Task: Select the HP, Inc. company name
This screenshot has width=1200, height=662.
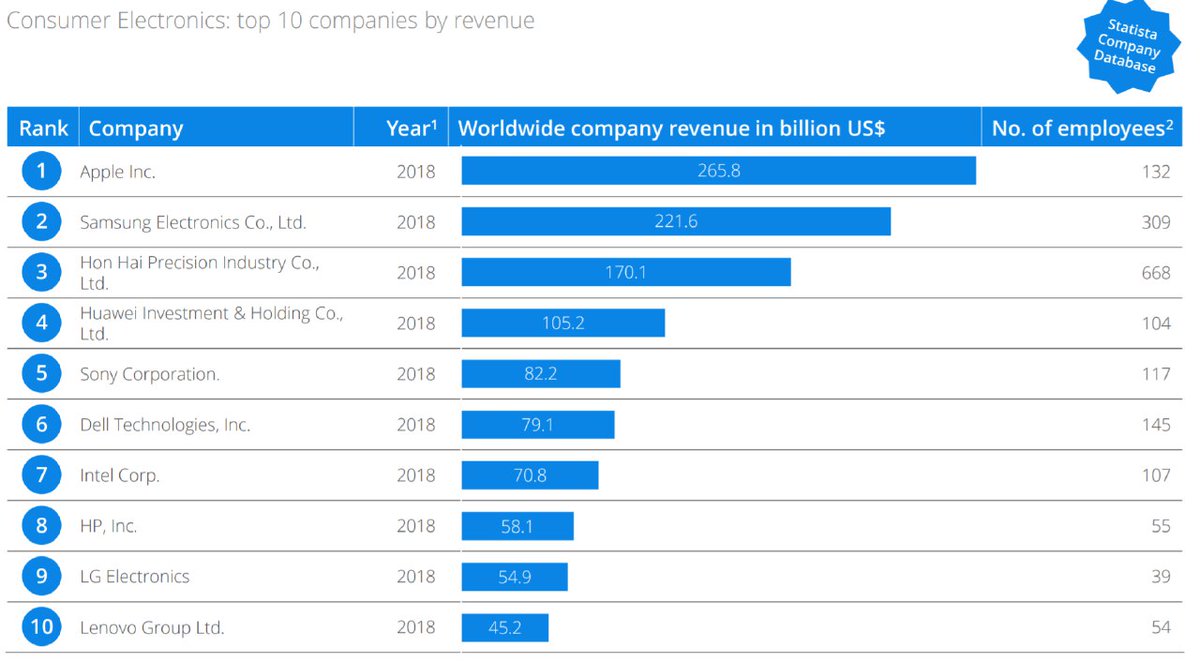Action: click(x=109, y=526)
